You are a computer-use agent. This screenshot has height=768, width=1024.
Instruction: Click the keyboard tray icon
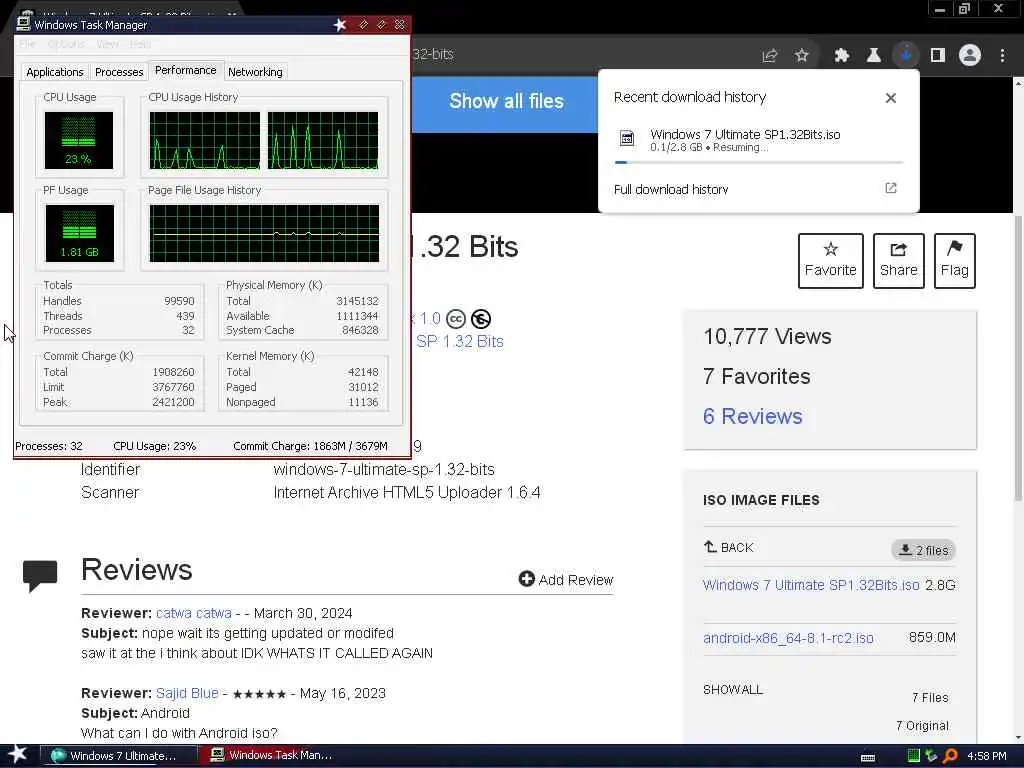click(x=868, y=758)
